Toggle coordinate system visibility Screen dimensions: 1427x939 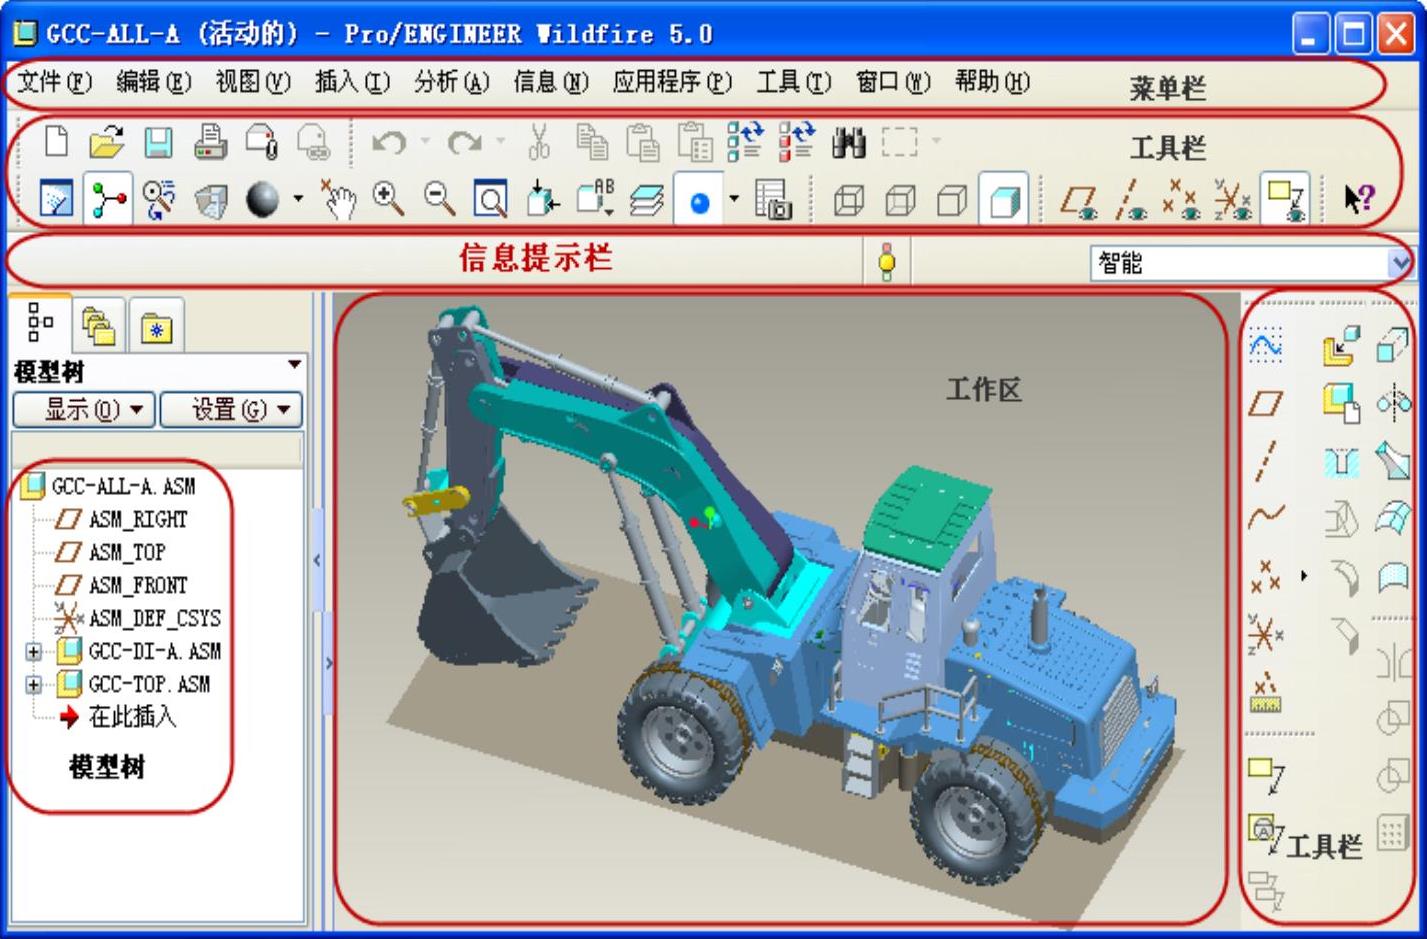tap(1233, 200)
